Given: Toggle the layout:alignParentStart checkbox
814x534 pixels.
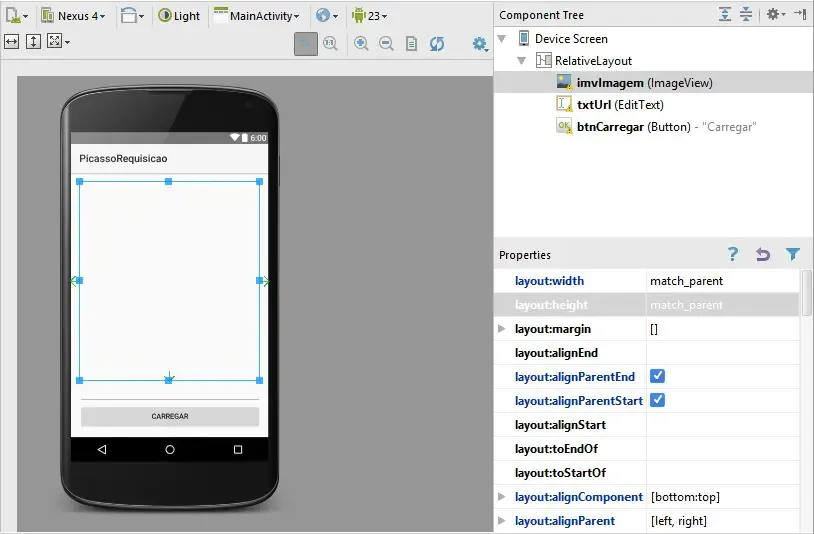Looking at the screenshot, I should click(657, 400).
